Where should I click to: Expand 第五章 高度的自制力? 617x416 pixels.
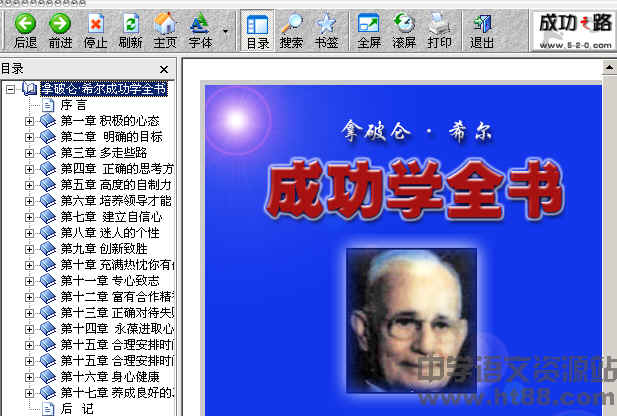[x=29, y=185]
